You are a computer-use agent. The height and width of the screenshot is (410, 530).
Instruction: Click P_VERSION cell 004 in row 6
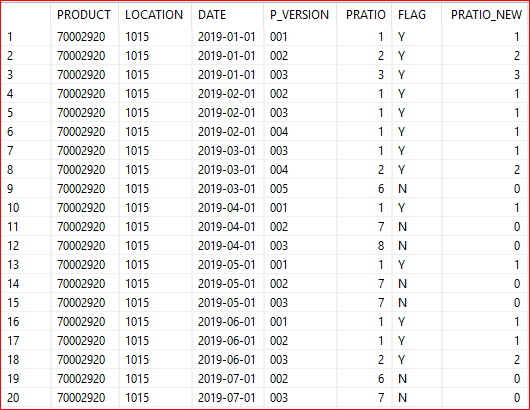(279, 131)
